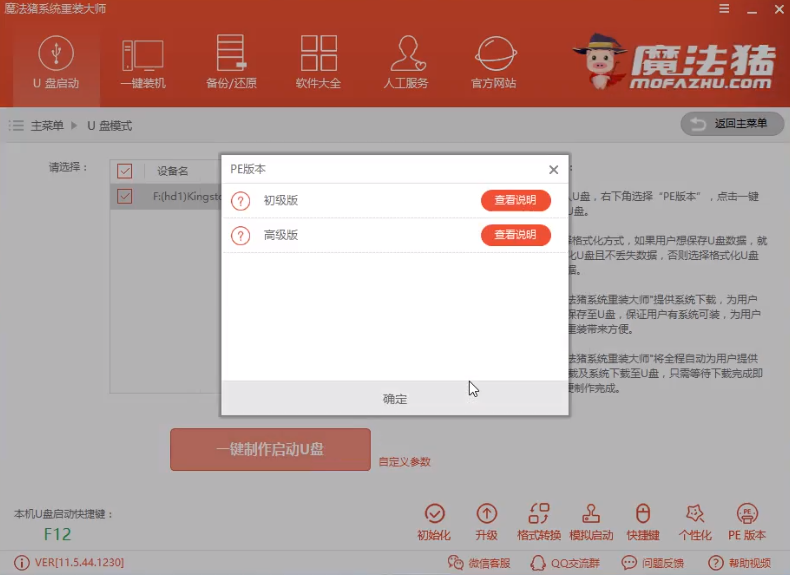Image resolution: width=790 pixels, height=575 pixels.
Task: Click the list icon beside 主菜单
Action: tap(16, 125)
